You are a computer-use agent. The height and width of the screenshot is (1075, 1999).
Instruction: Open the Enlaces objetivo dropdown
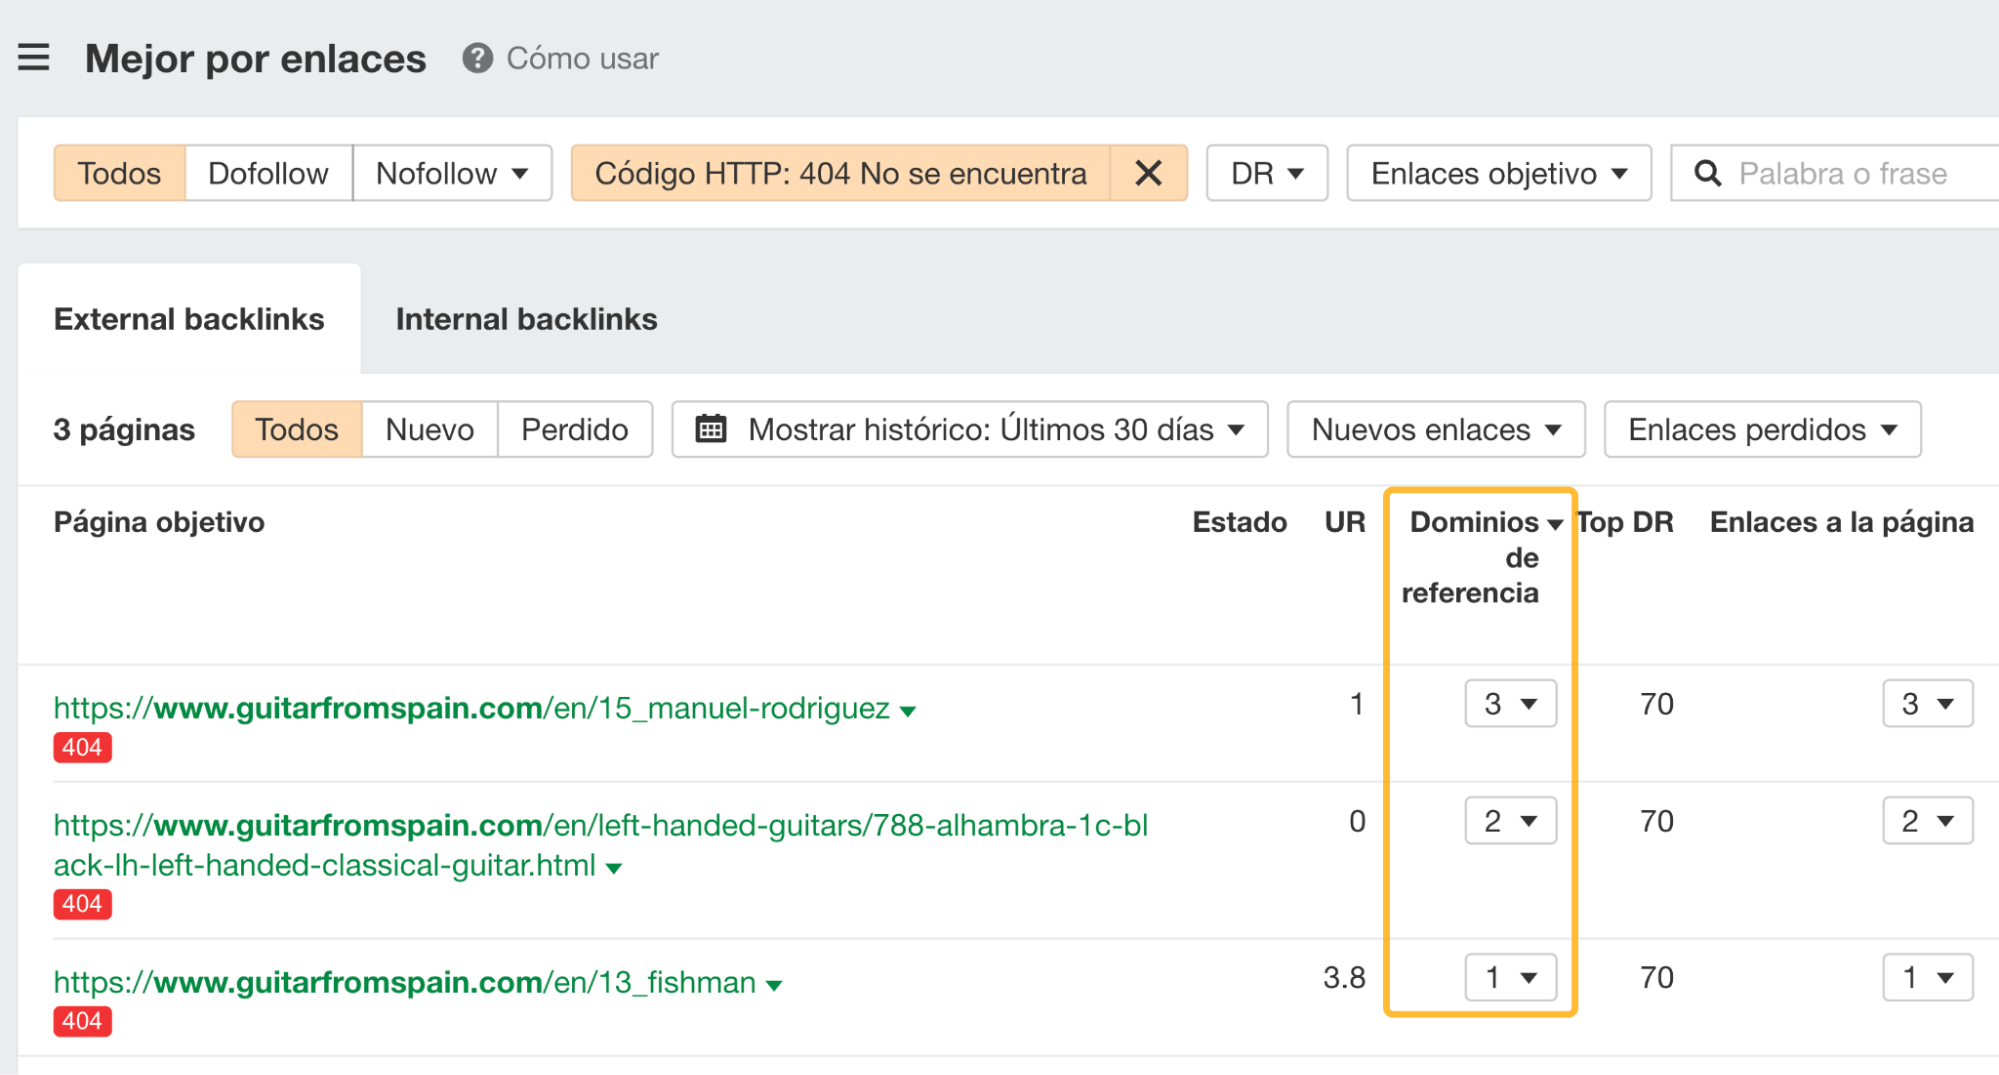point(1497,172)
